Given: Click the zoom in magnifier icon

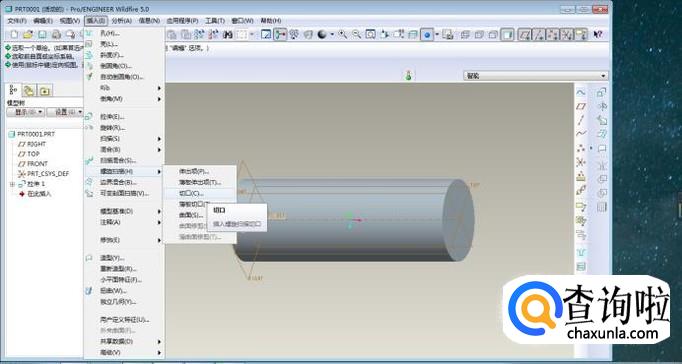Looking at the screenshot, I should click(x=343, y=34).
